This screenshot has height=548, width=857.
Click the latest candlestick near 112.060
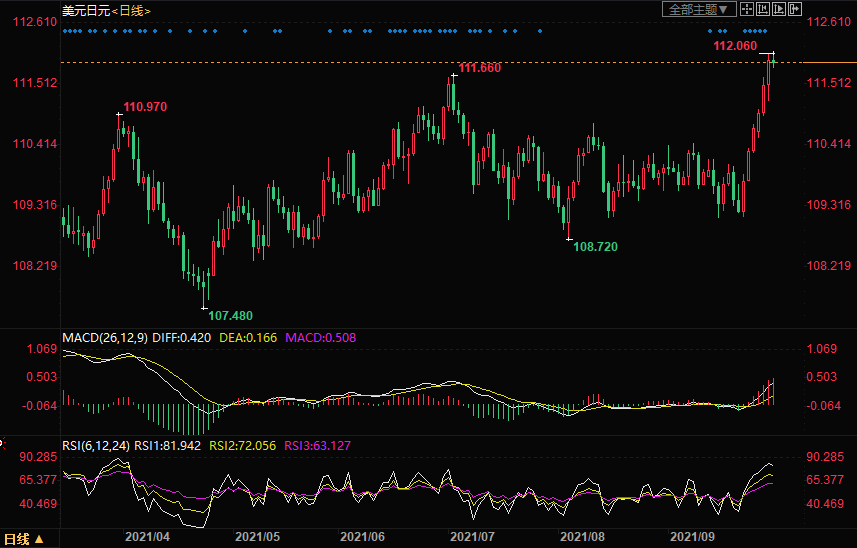(772, 62)
